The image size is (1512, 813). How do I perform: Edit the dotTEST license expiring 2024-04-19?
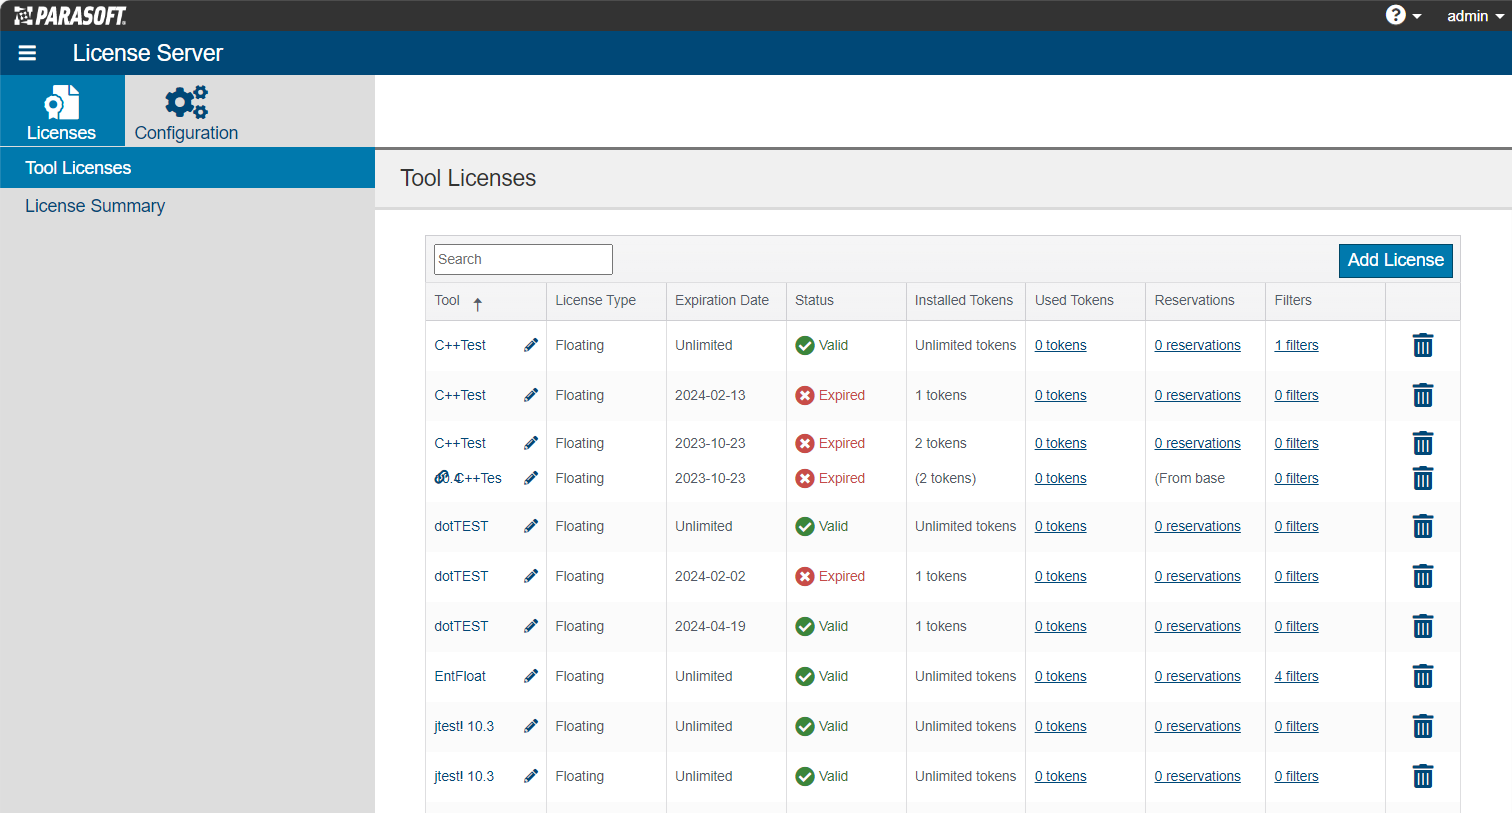pos(531,626)
